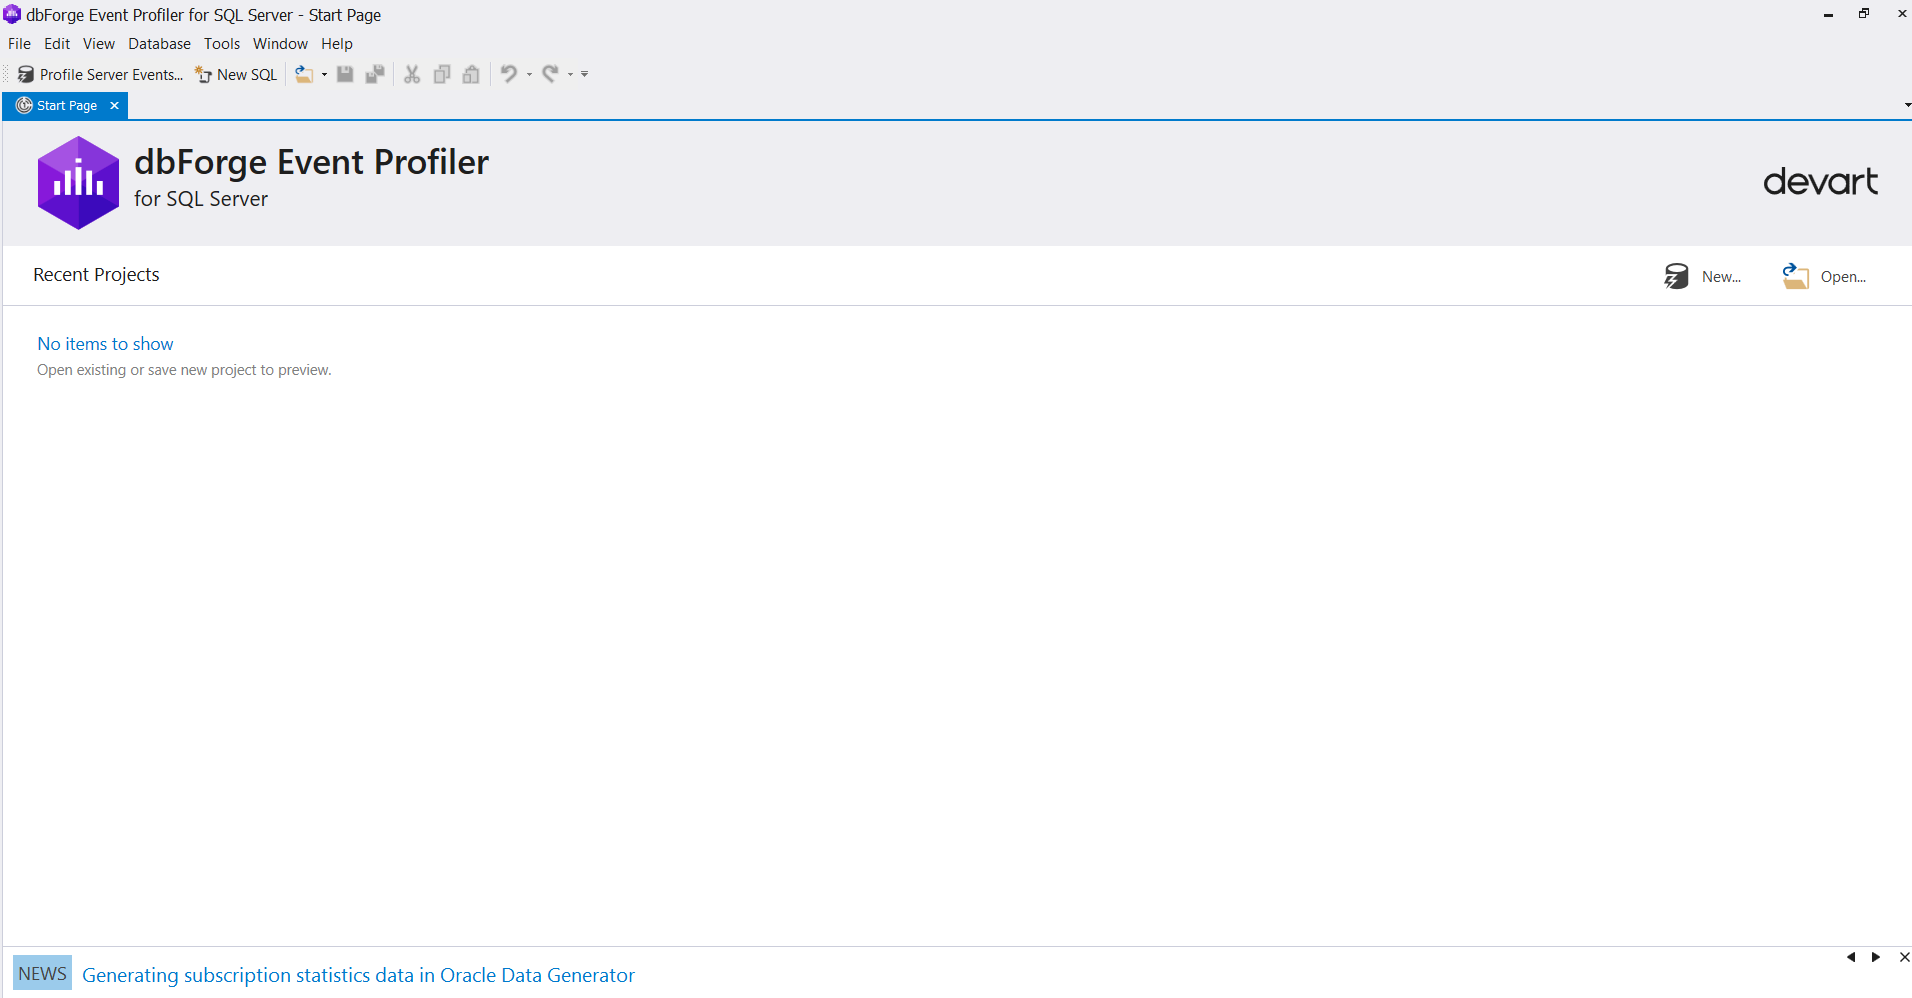Click the No items to show text

[x=105, y=344]
